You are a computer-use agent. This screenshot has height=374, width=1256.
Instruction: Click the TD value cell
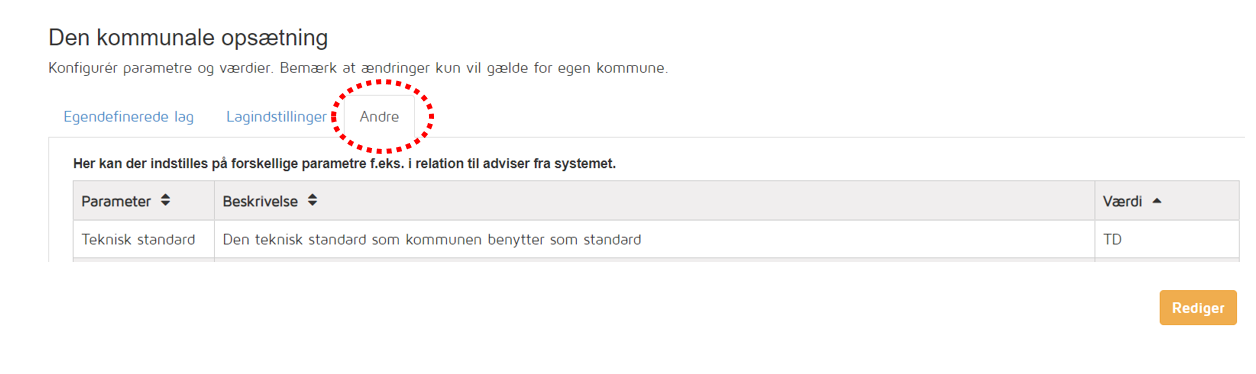pyautogui.click(x=1166, y=240)
